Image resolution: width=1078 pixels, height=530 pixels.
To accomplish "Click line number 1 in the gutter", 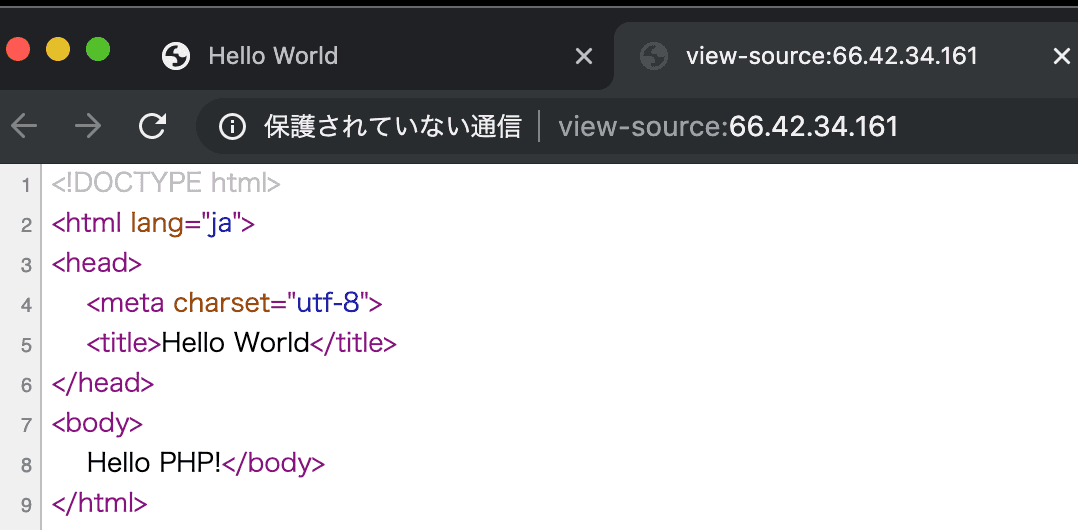I will (26, 185).
